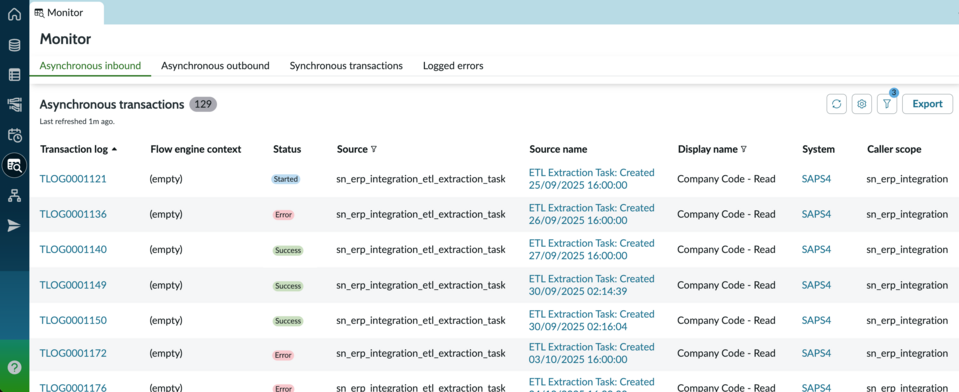Click the Error status badge for TLOG0001172
The width and height of the screenshot is (959, 392).
[283, 355]
